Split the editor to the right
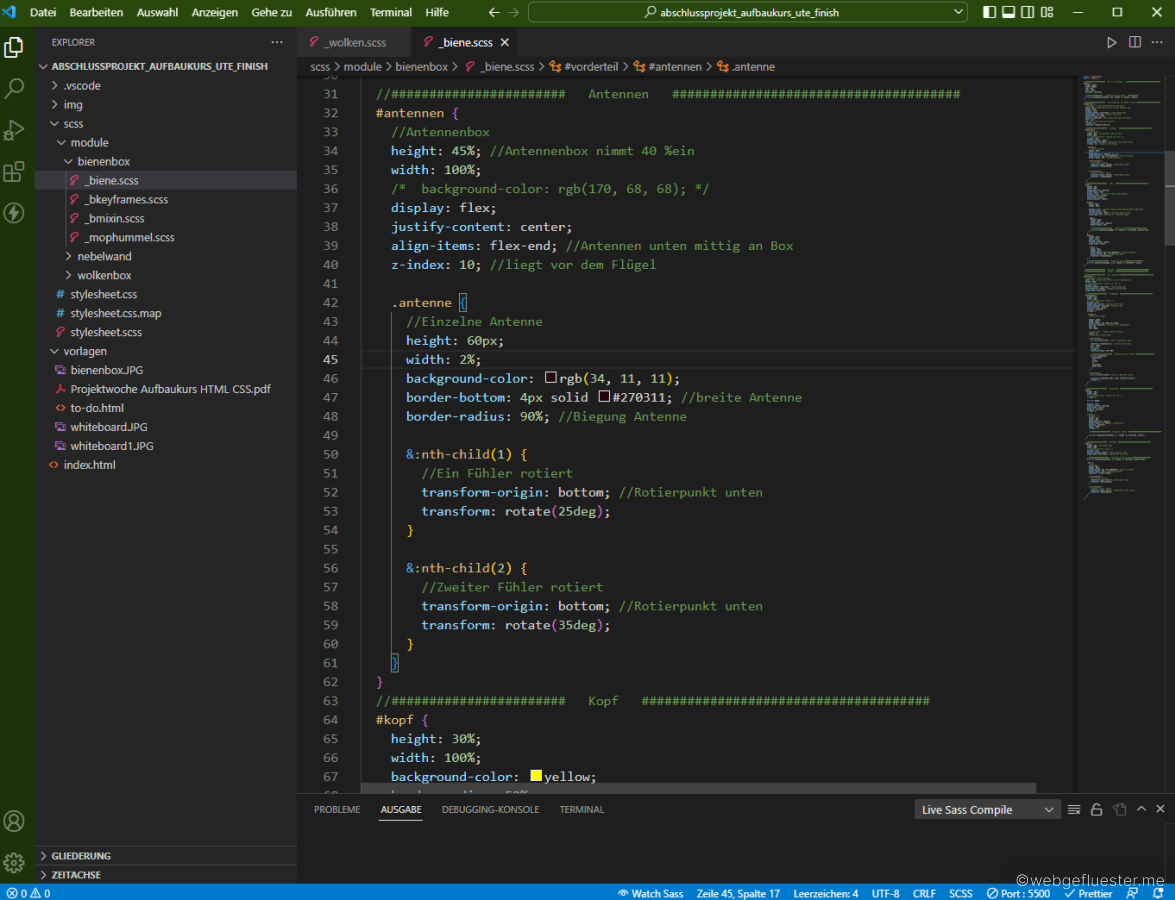 (x=1135, y=43)
